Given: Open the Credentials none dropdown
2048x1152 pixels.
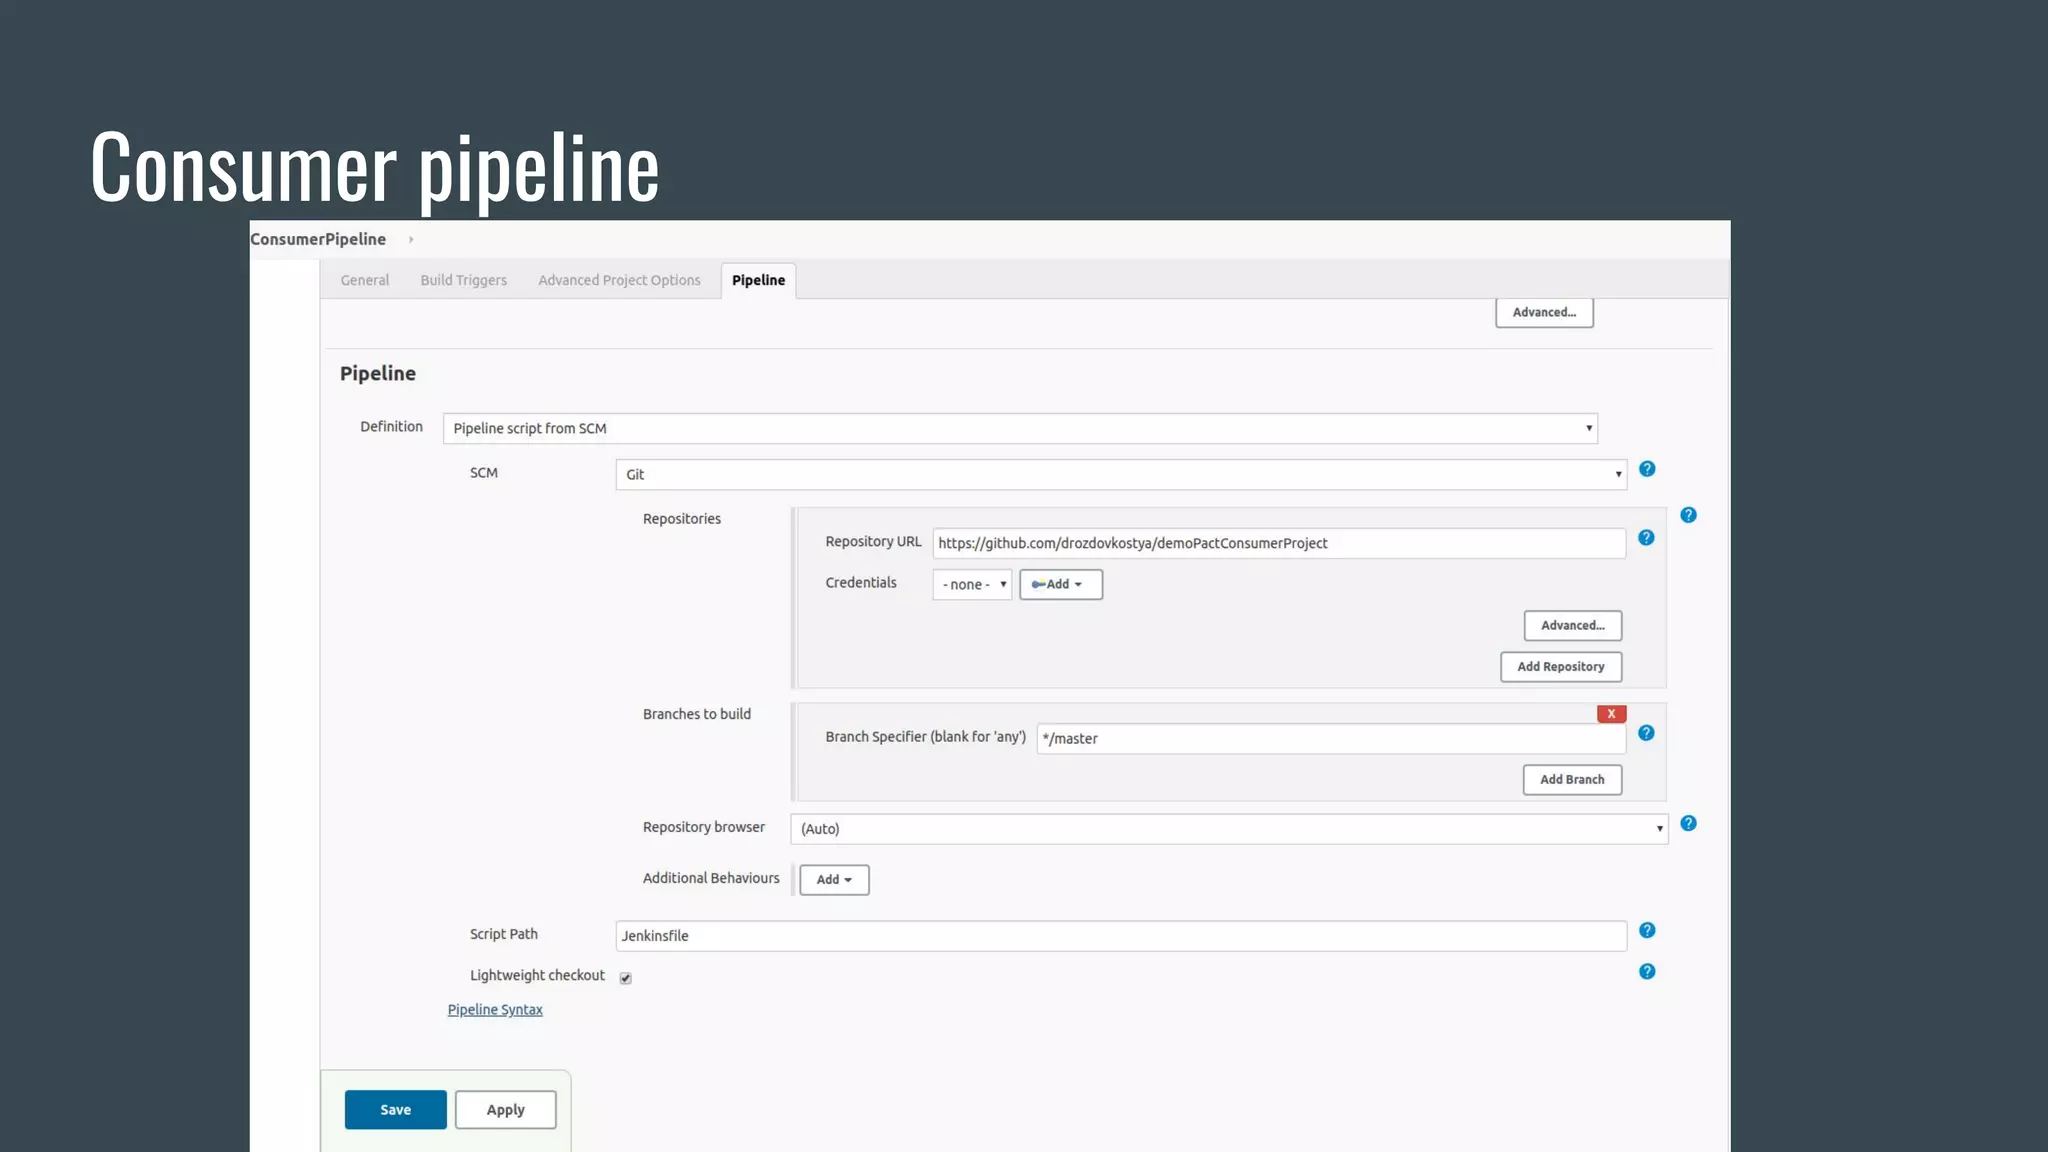Looking at the screenshot, I should [972, 584].
